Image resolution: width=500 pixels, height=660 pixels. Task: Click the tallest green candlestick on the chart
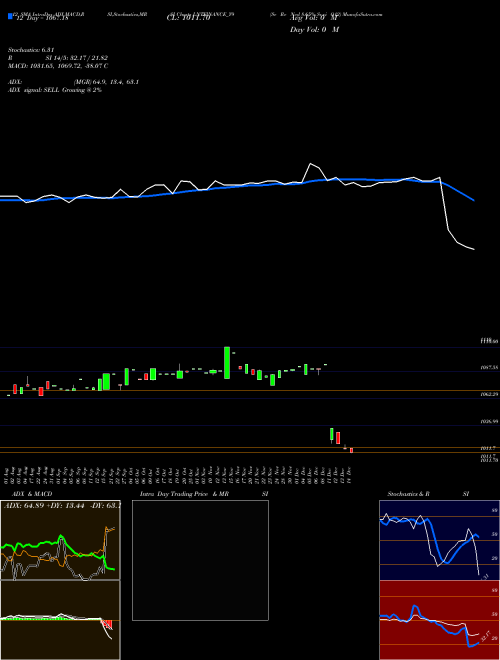pos(227,362)
